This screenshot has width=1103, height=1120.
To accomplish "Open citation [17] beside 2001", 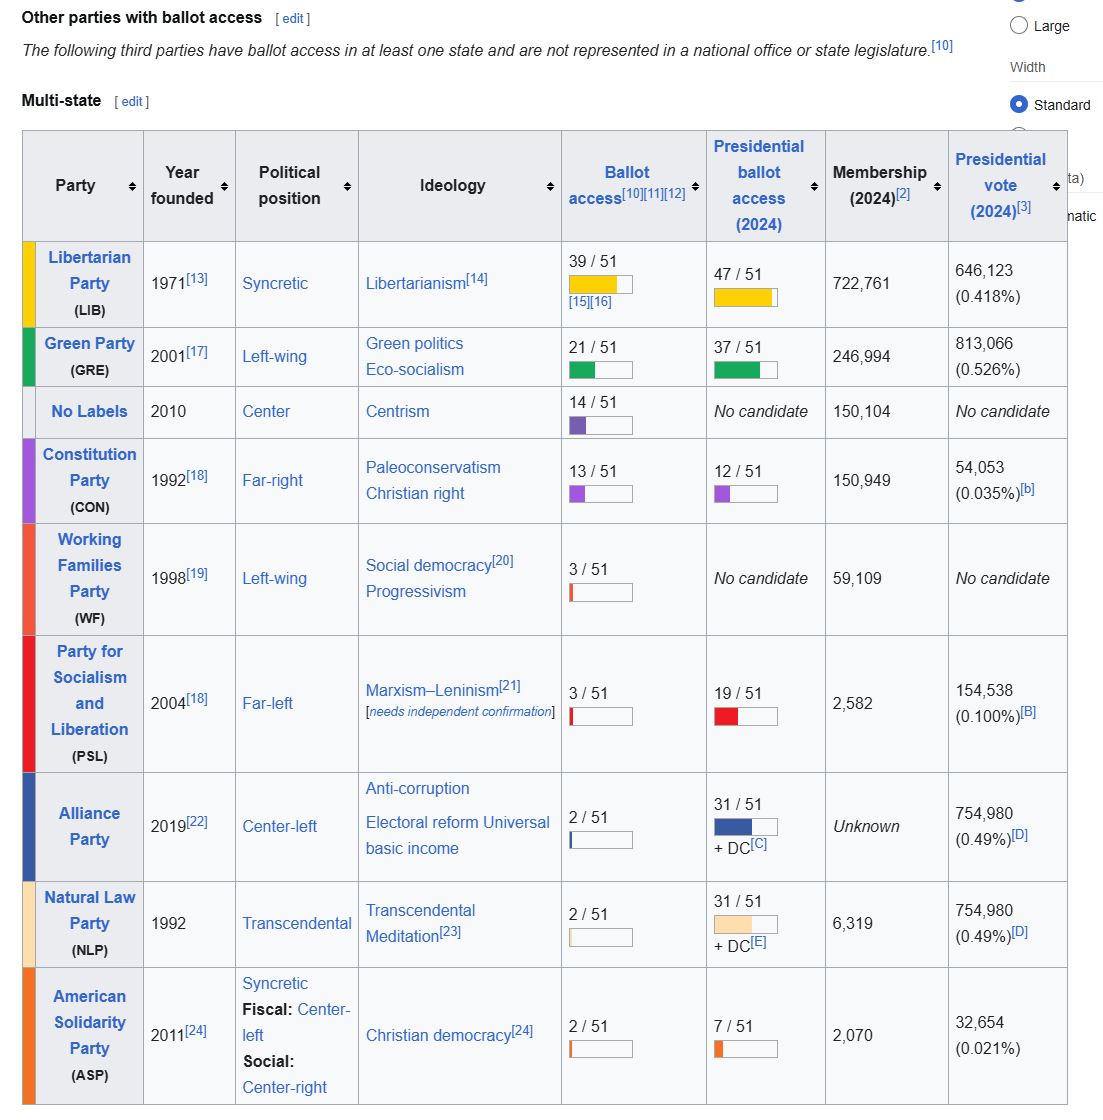I will (x=197, y=351).
